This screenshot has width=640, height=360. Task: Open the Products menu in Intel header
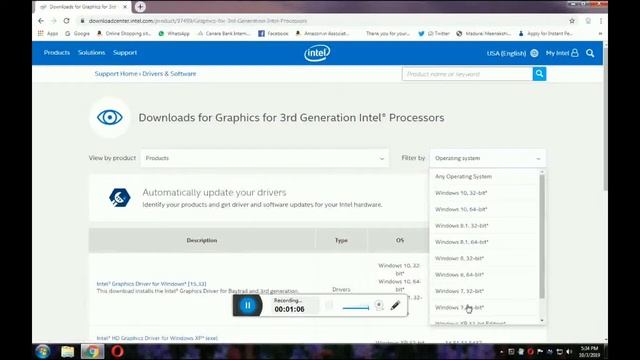coord(57,53)
